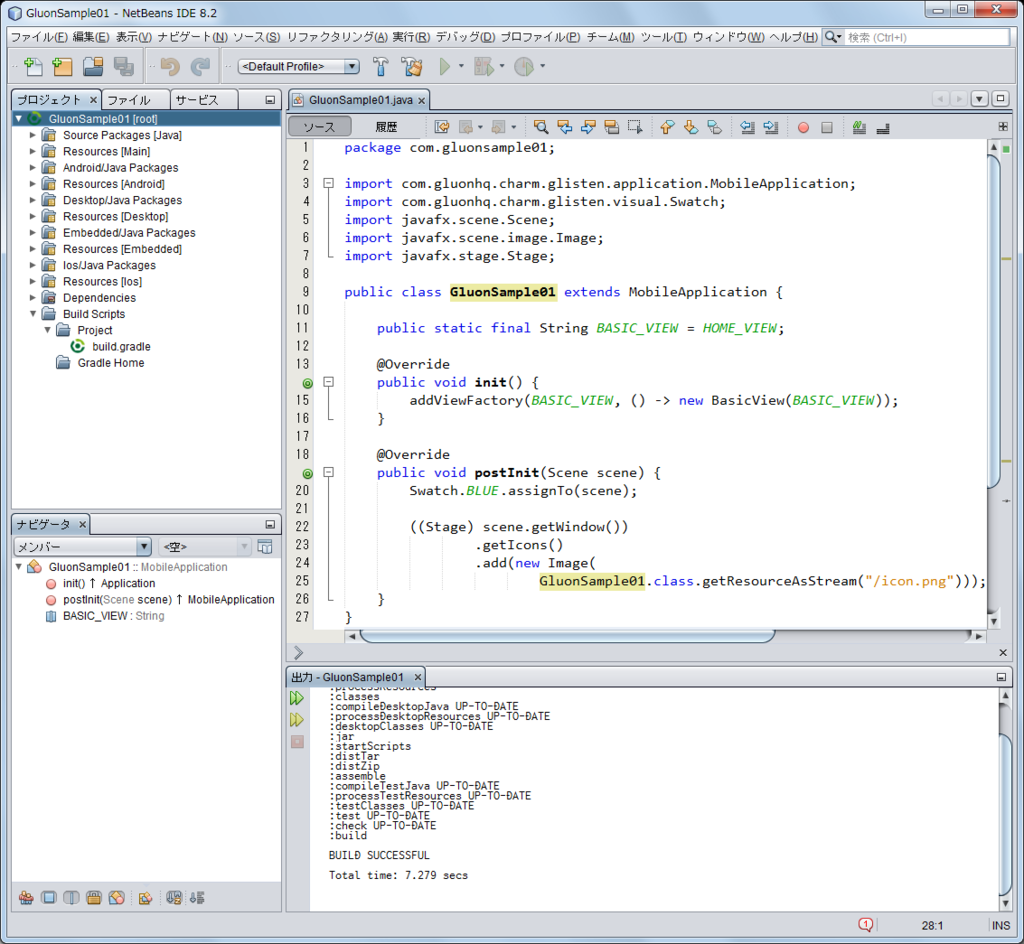This screenshot has height=944, width=1024.
Task: Click the Save All toolbar icon
Action: tap(123, 66)
